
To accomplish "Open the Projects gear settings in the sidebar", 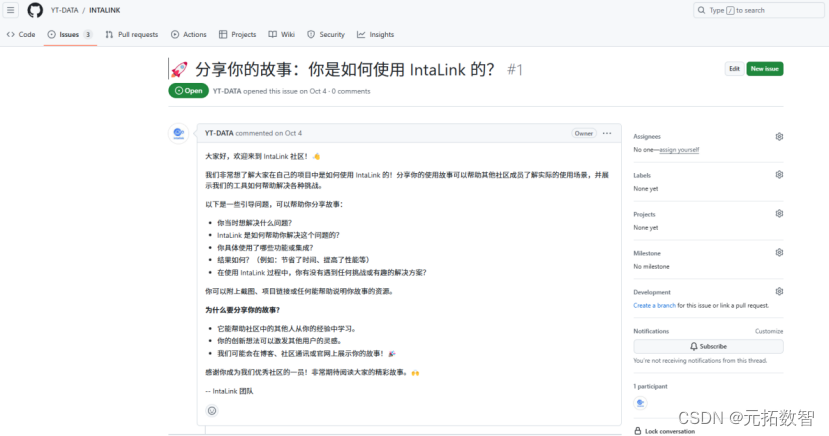I will click(779, 214).
